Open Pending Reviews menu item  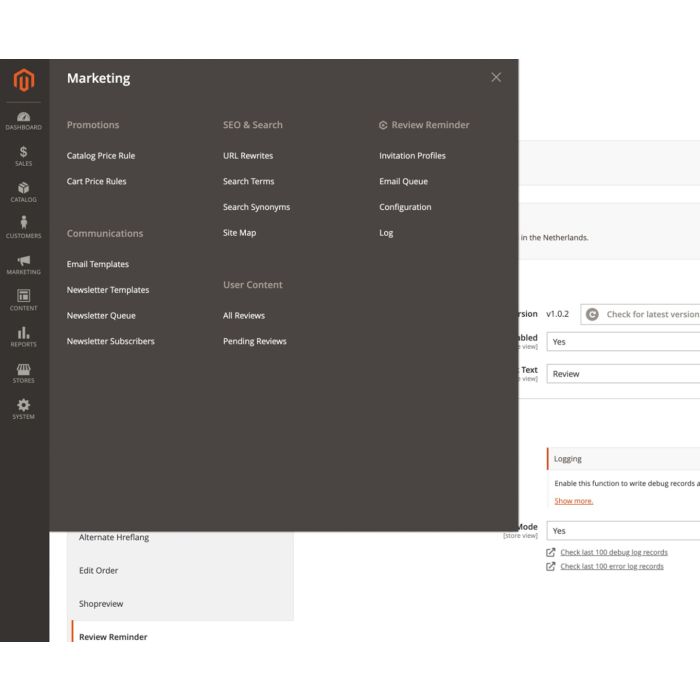(x=255, y=342)
